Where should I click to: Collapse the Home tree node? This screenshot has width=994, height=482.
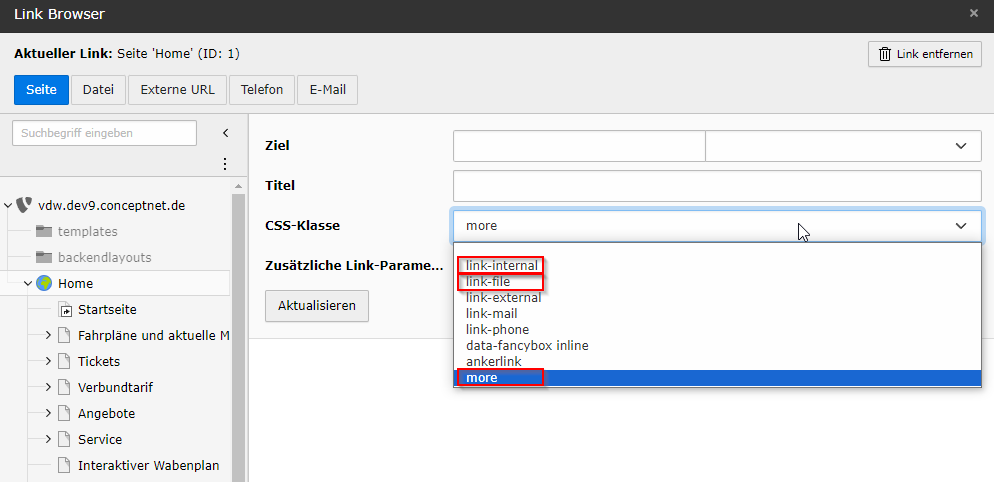click(x=27, y=283)
